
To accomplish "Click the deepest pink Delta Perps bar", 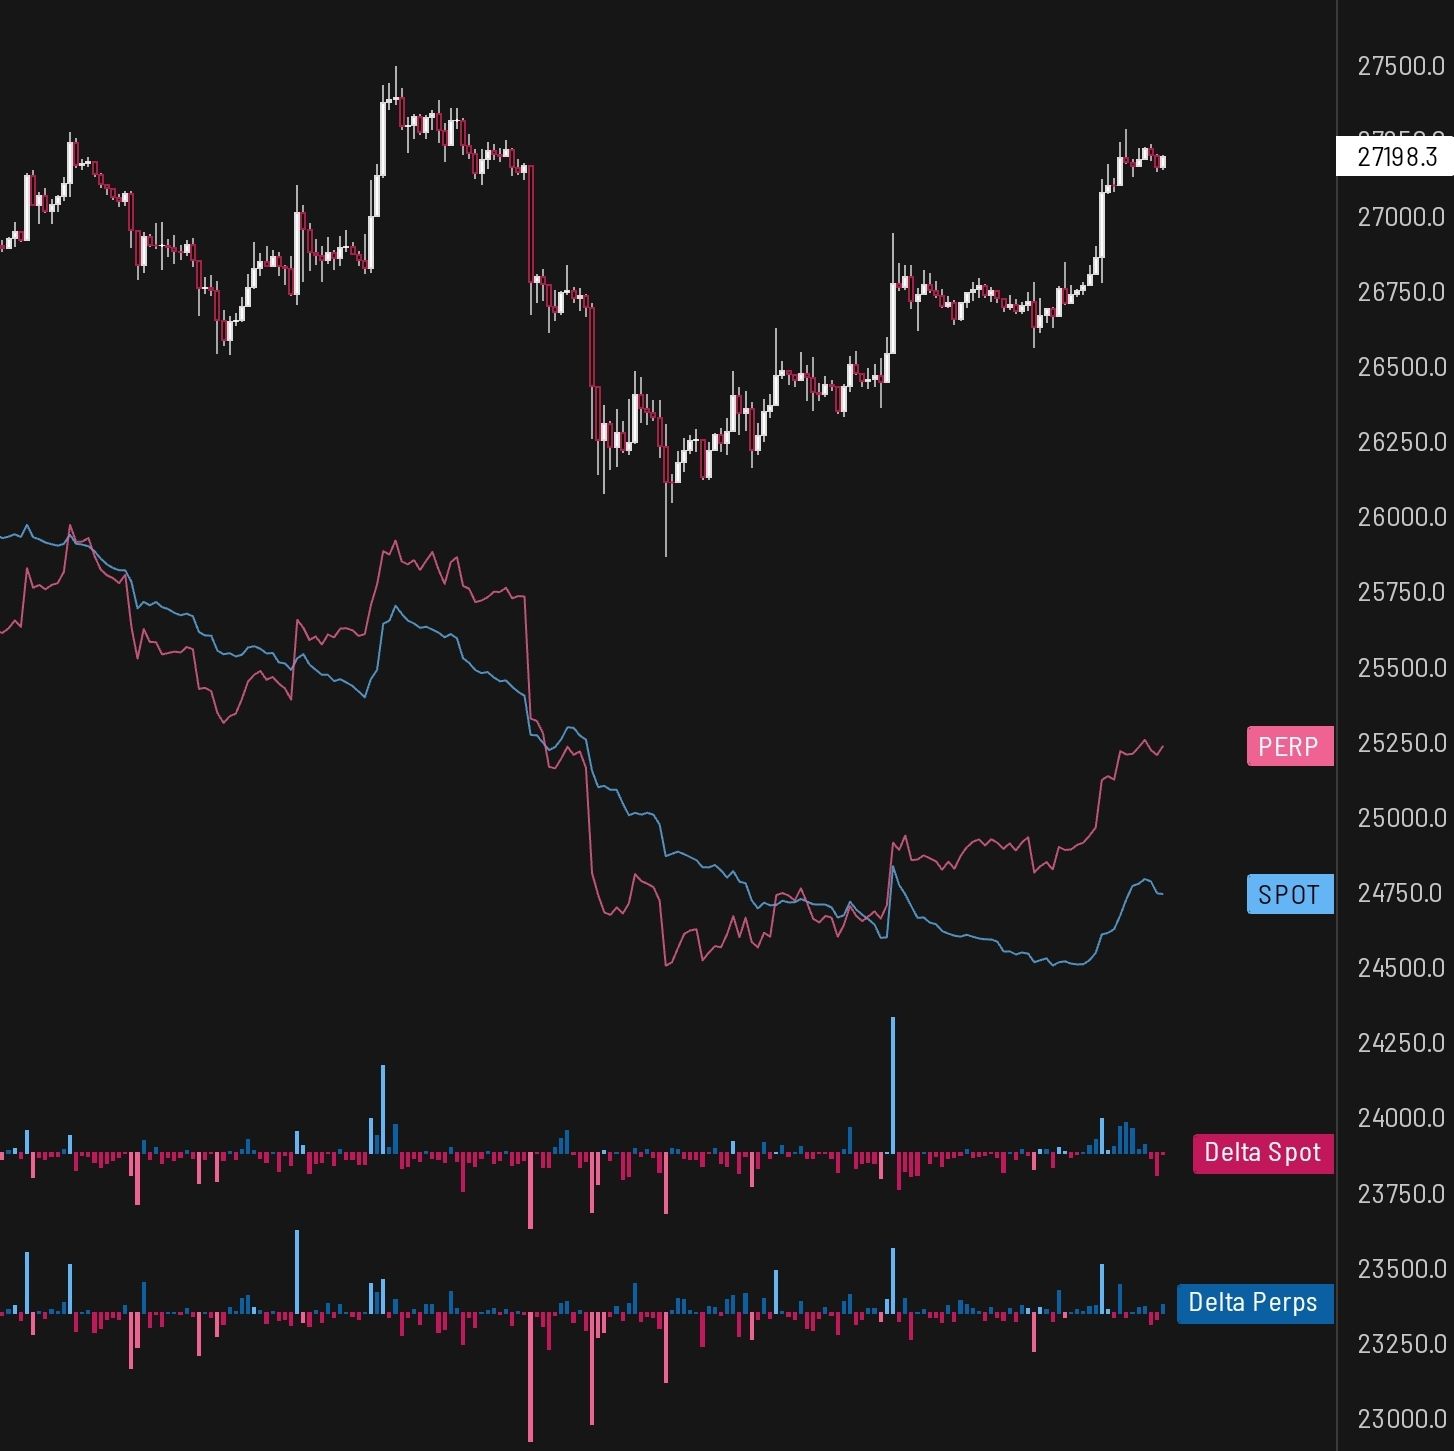I will [x=531, y=1377].
